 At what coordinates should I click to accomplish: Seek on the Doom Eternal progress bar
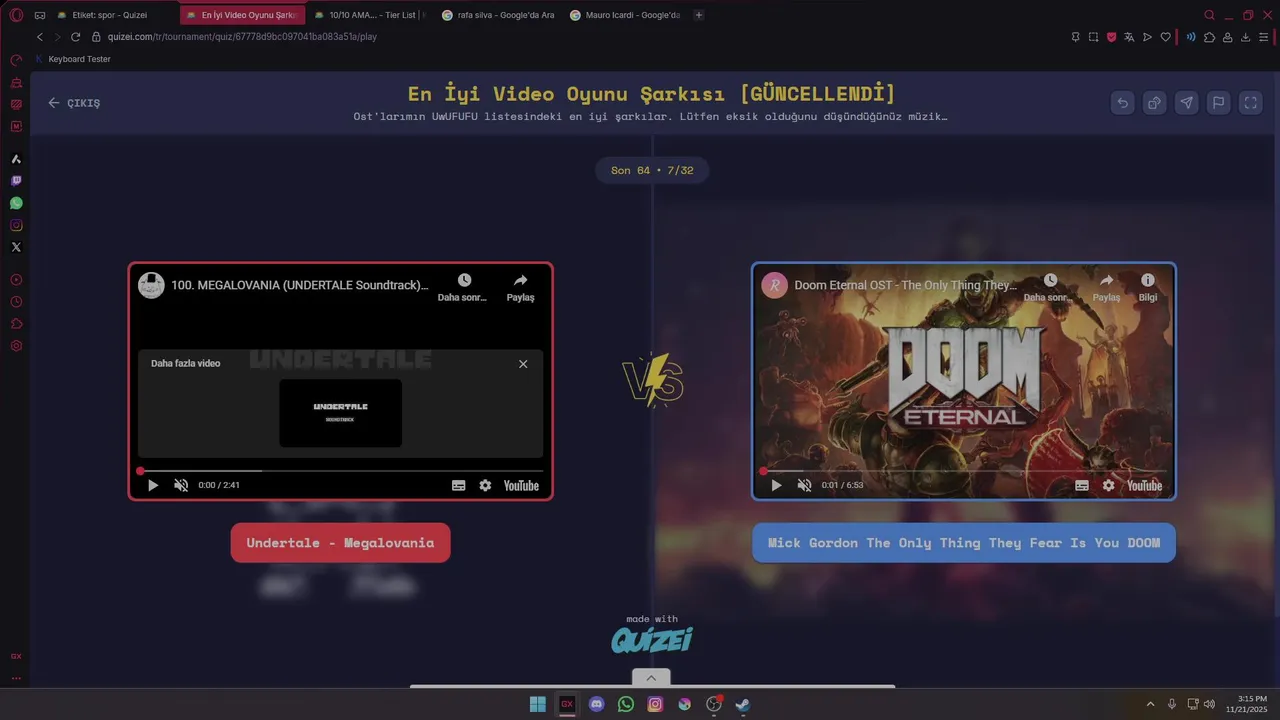(x=964, y=471)
